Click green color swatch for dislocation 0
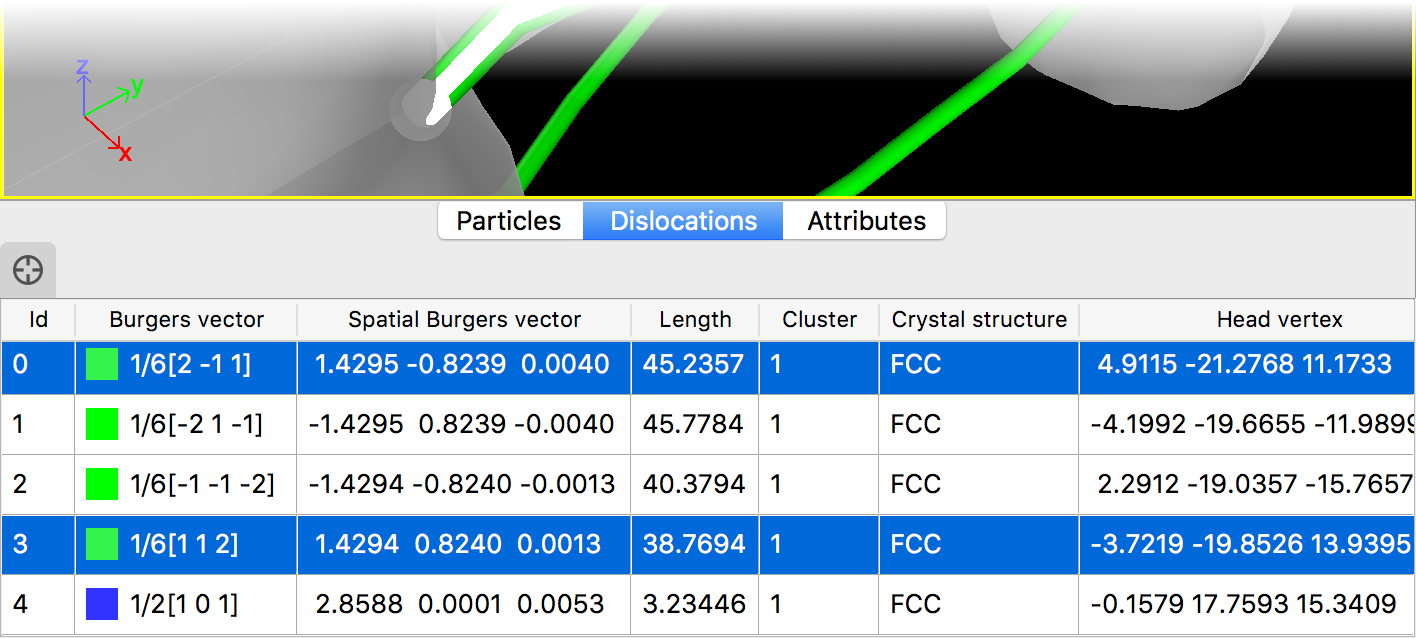The width and height of the screenshot is (1416, 638). 102,364
